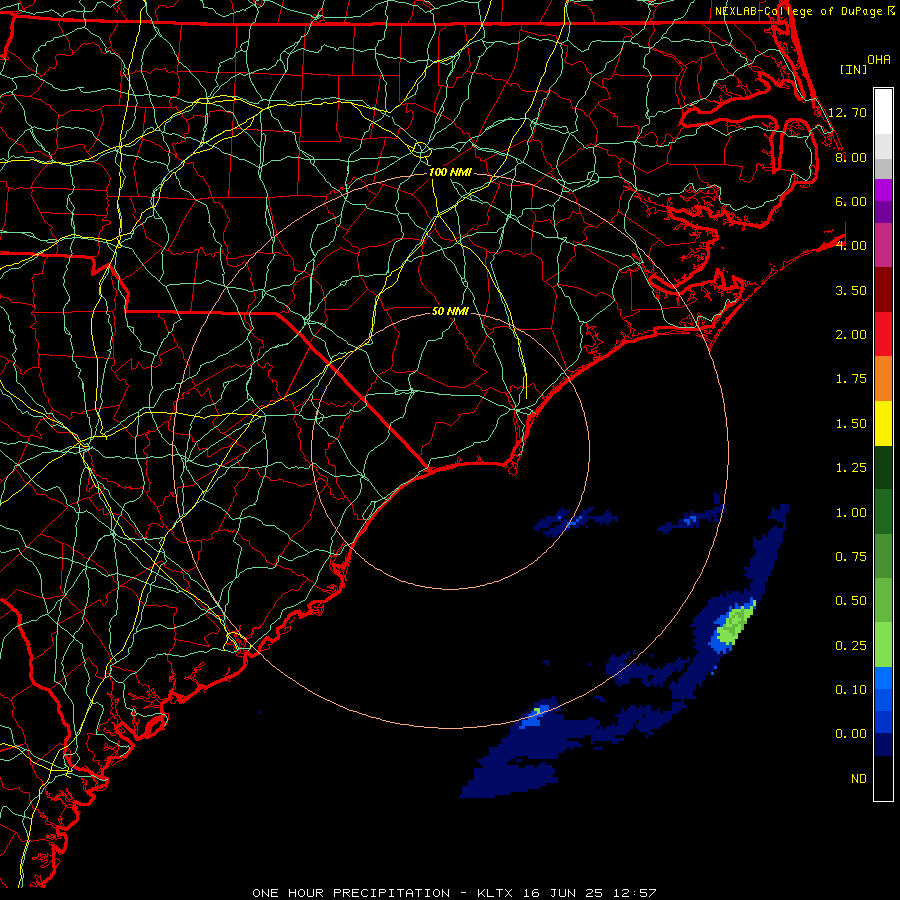Click the "1.00" legend label
The width and height of the screenshot is (900, 900).
pyautogui.click(x=851, y=513)
